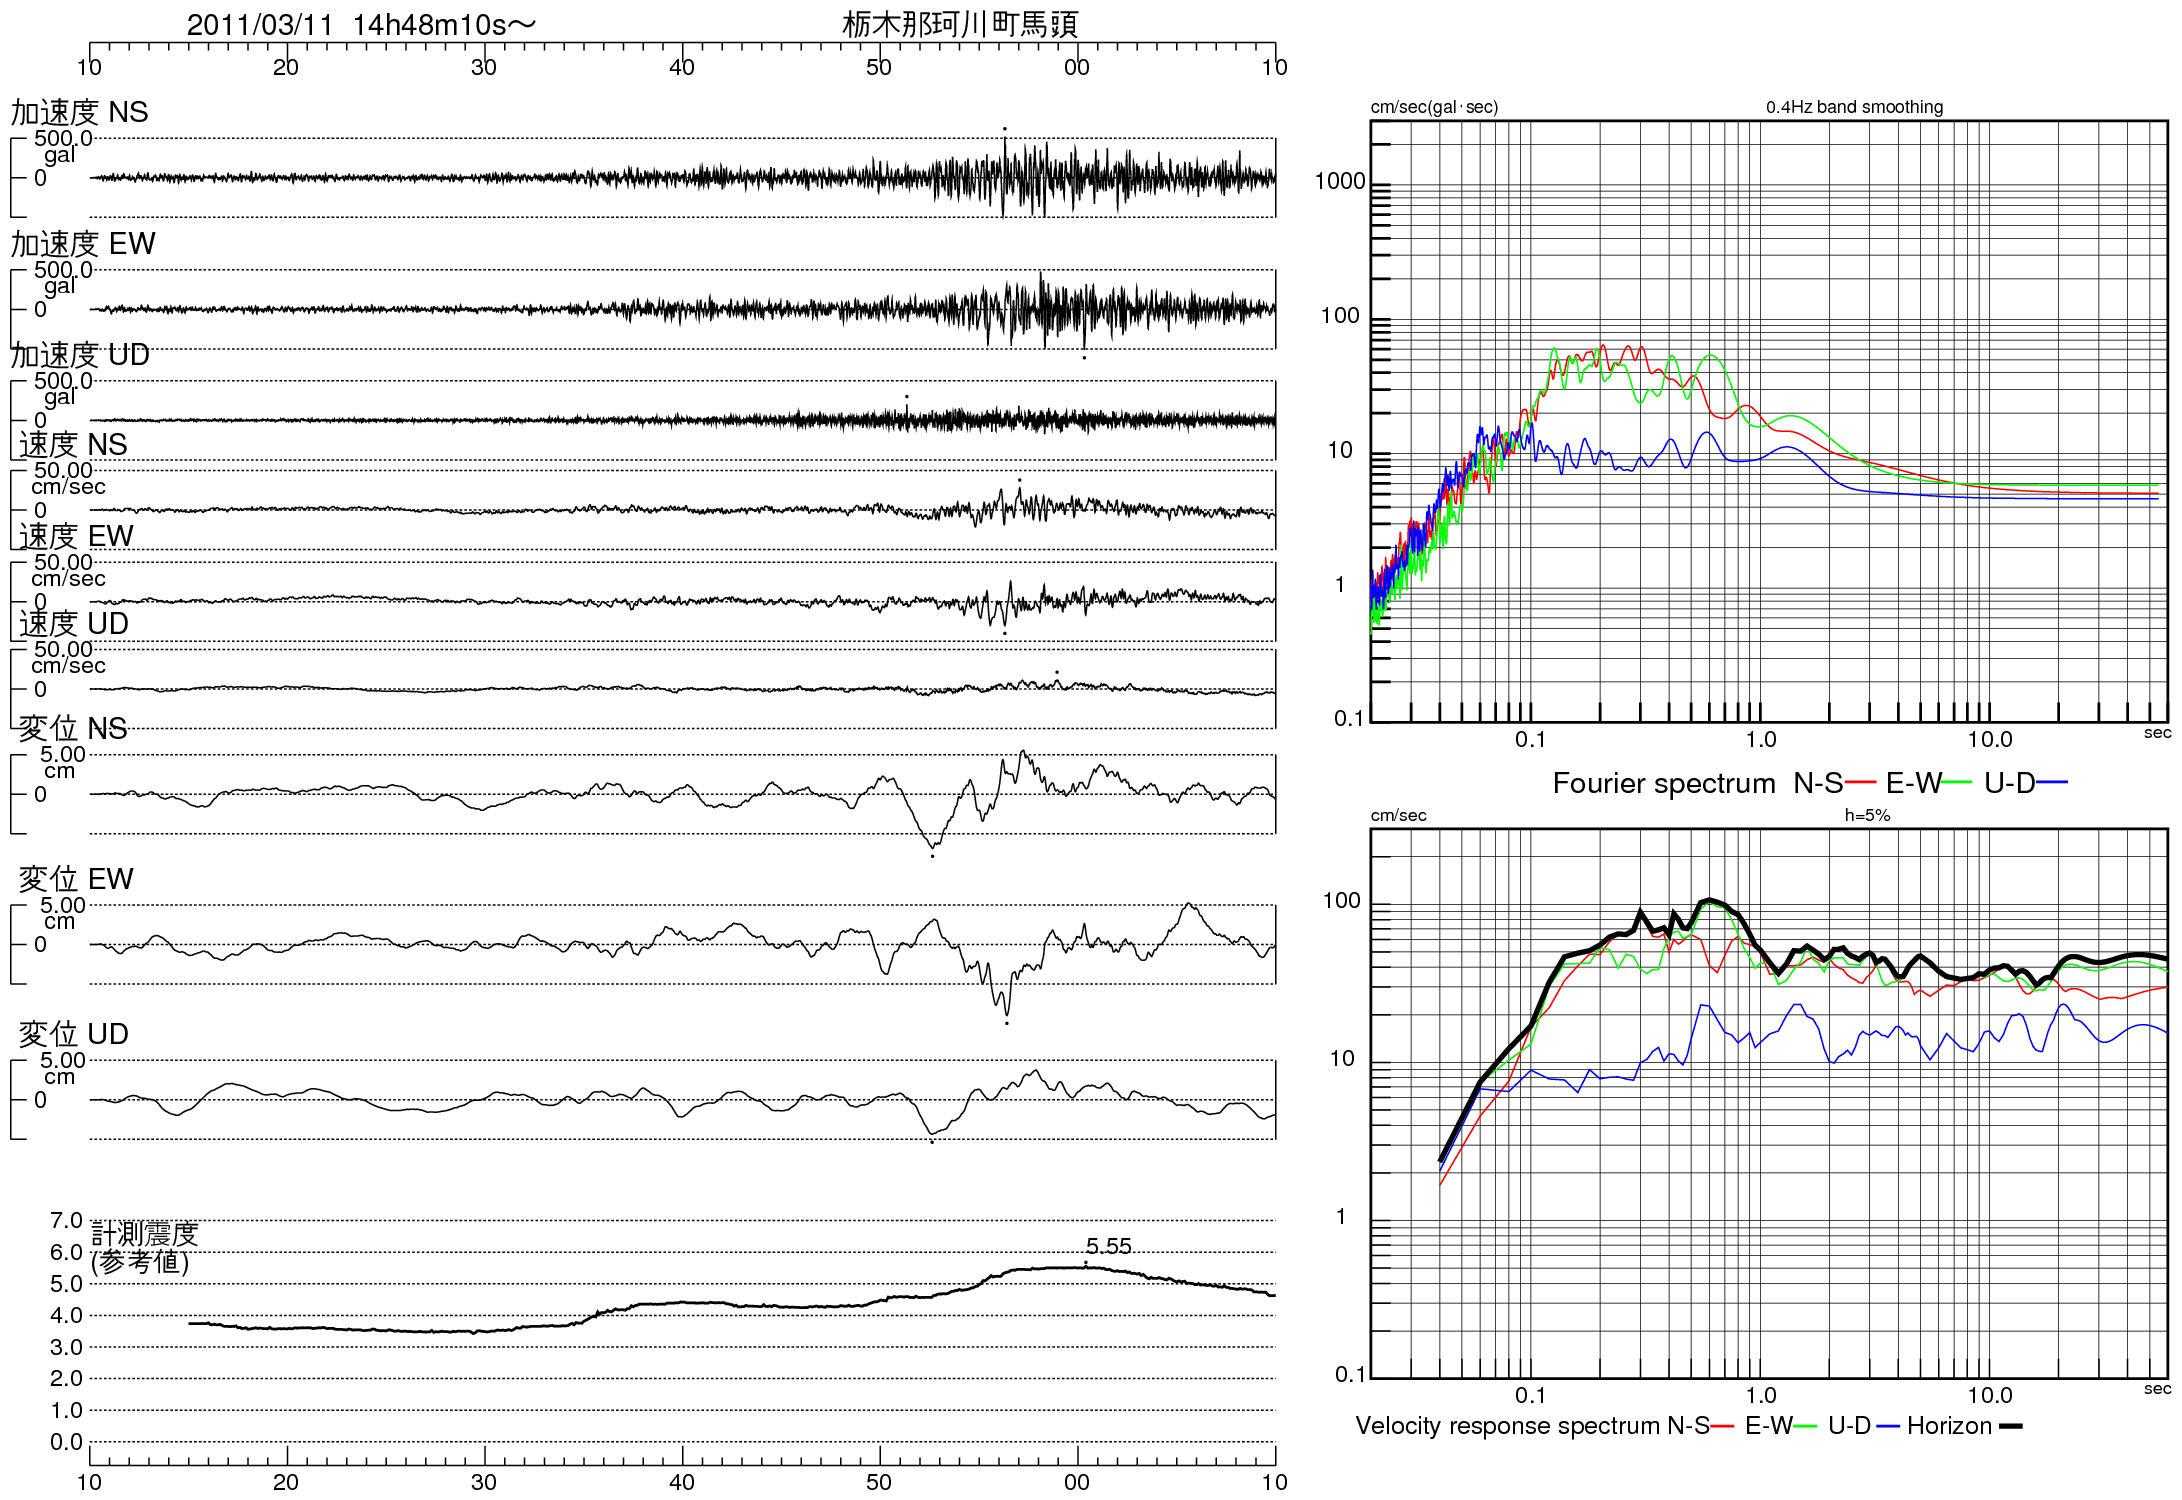Click the 5.55 peak intensity value label

pos(1108,1246)
